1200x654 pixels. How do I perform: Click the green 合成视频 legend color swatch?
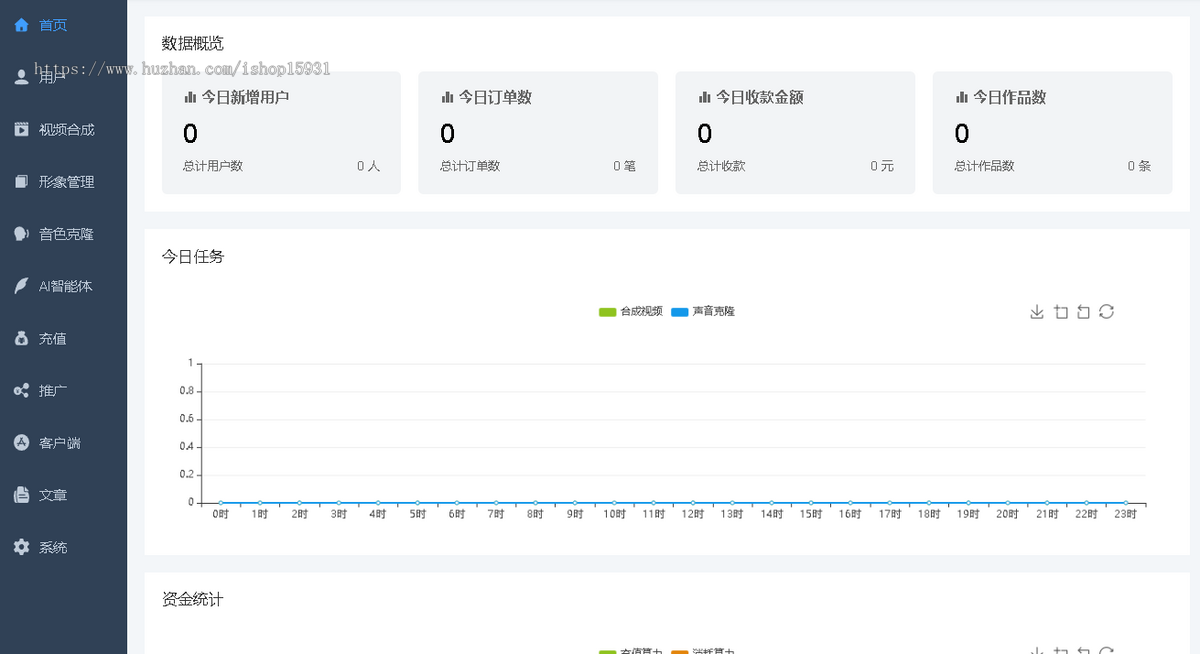[607, 312]
